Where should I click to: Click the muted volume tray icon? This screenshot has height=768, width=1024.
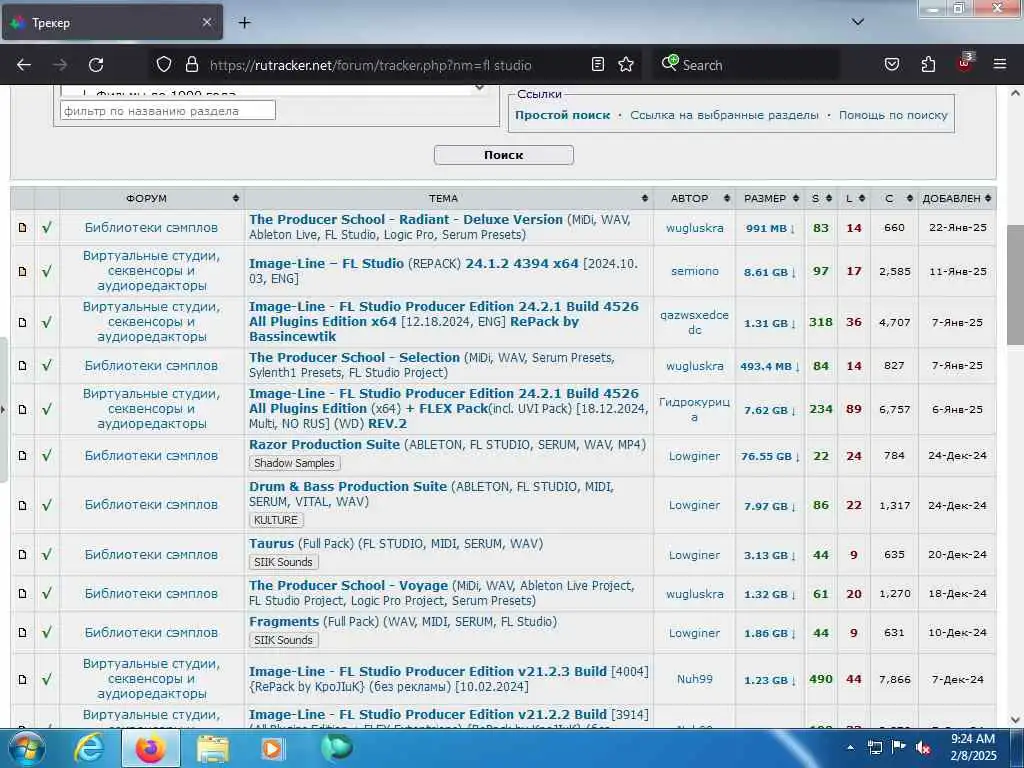(923, 748)
